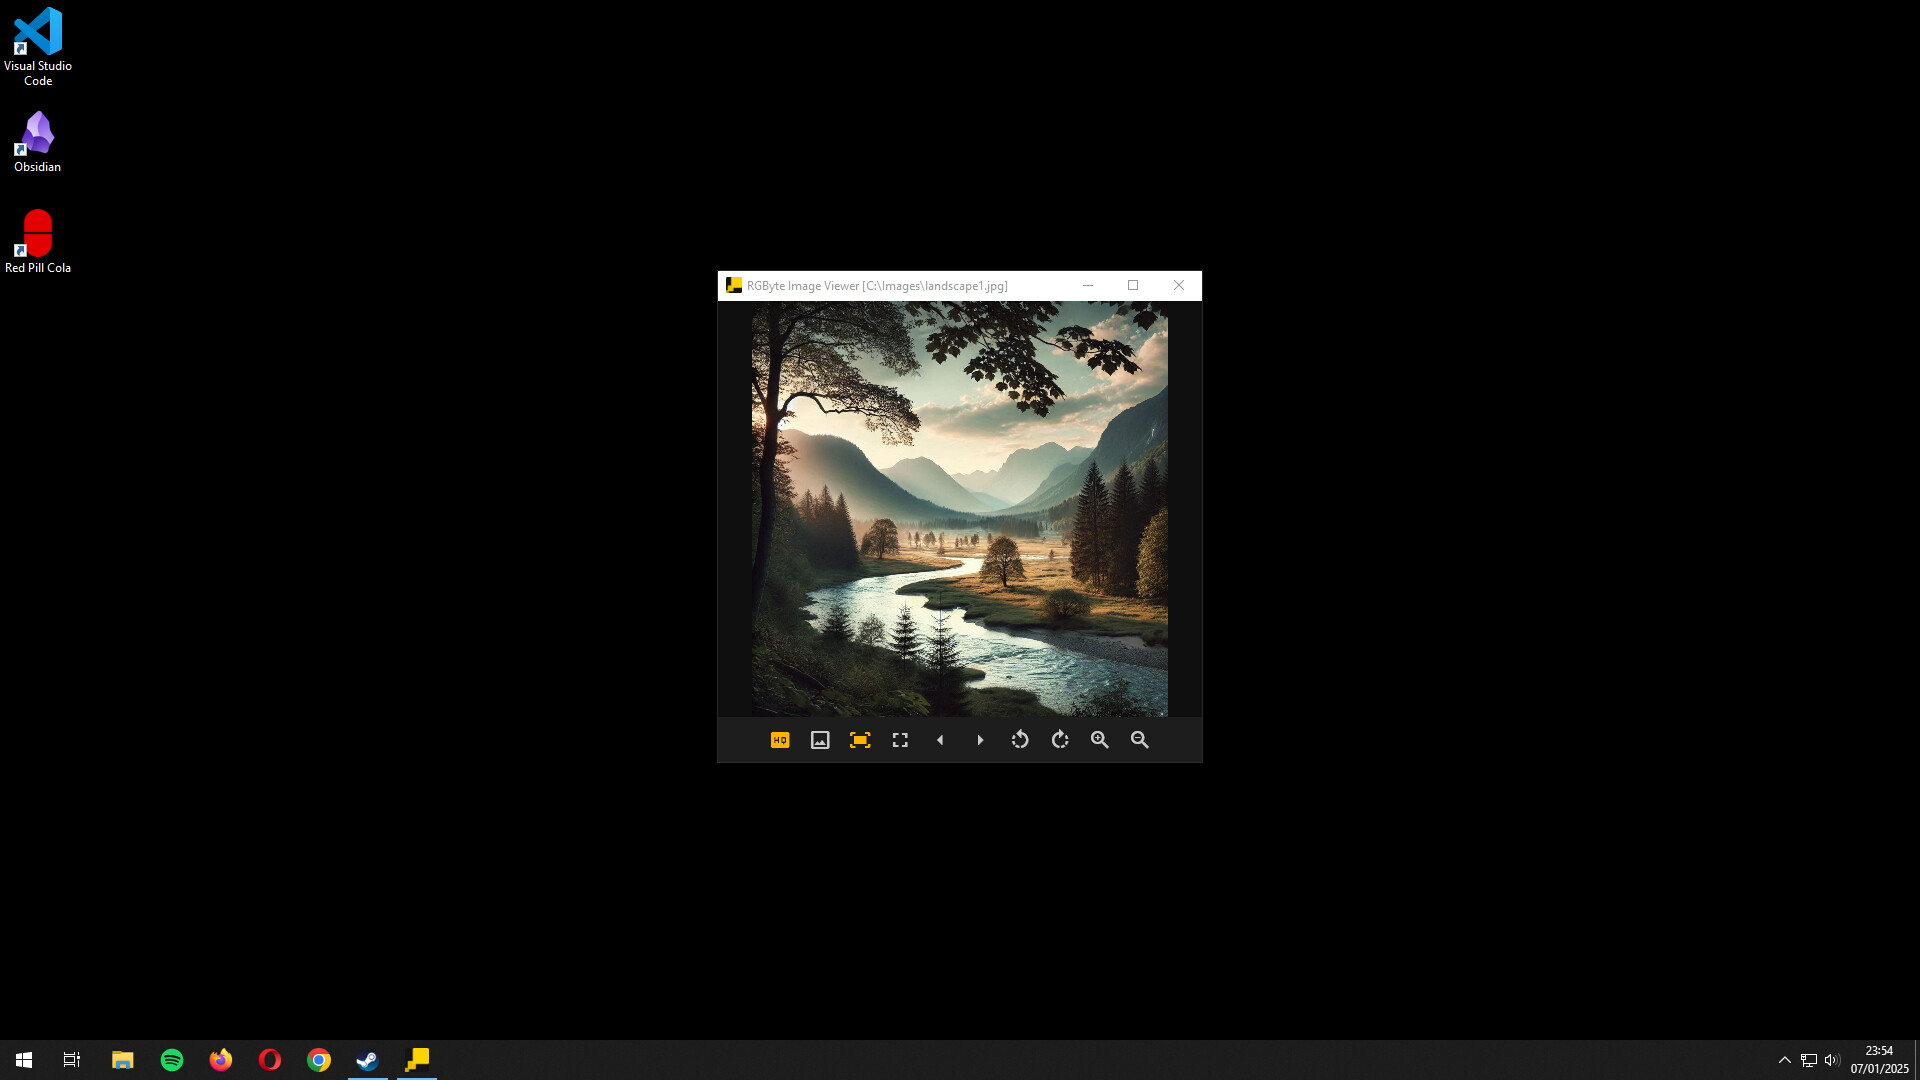The image size is (1920, 1080).
Task: Advance to the next image
Action: click(x=980, y=740)
